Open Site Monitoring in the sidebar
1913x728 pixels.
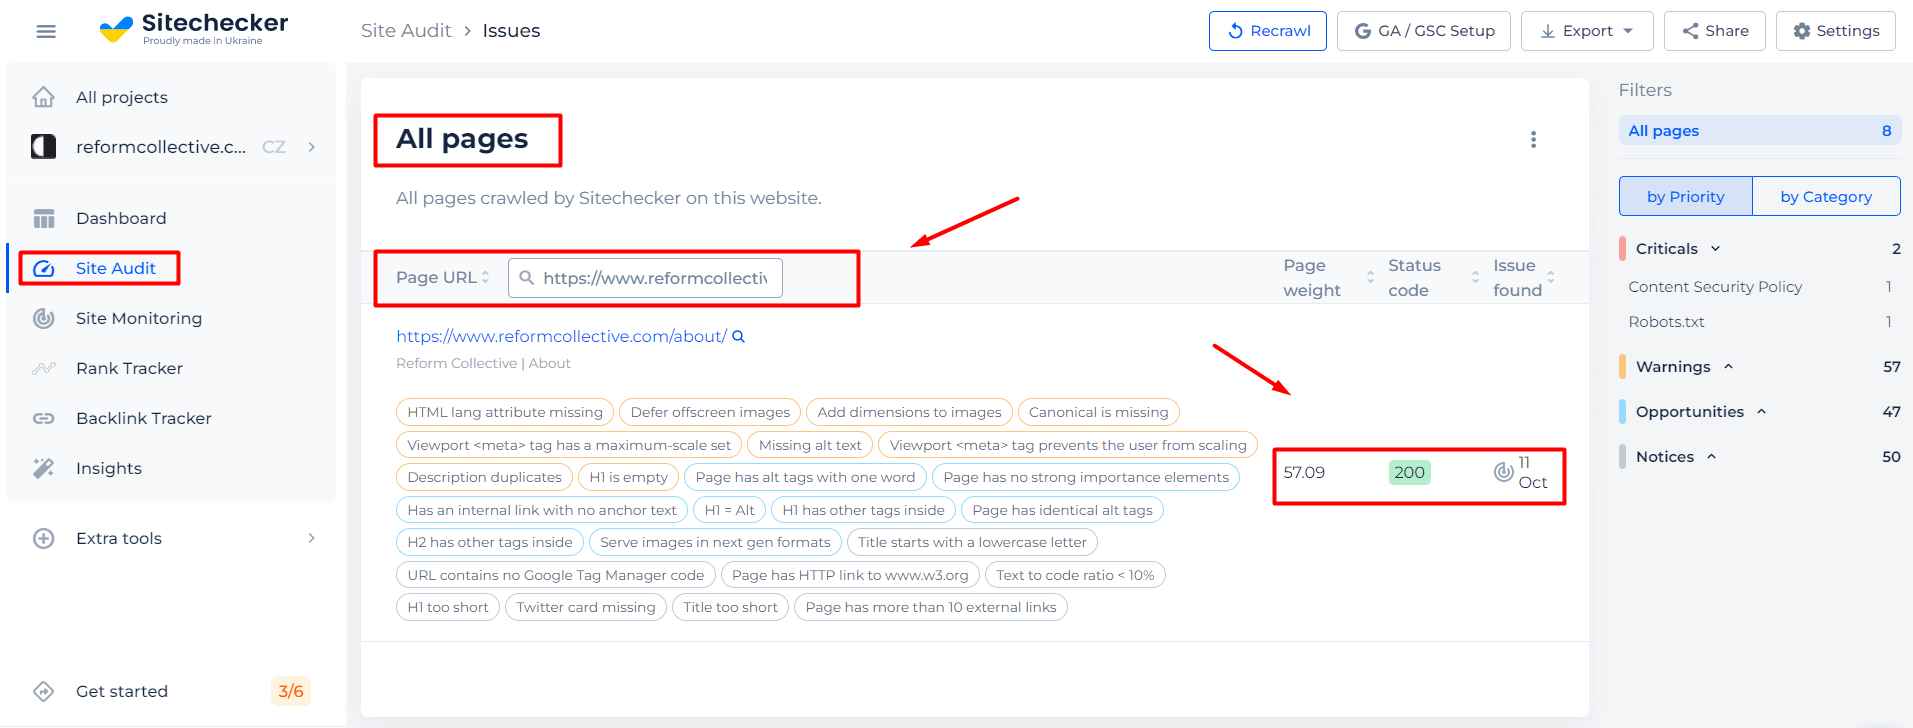(x=139, y=318)
